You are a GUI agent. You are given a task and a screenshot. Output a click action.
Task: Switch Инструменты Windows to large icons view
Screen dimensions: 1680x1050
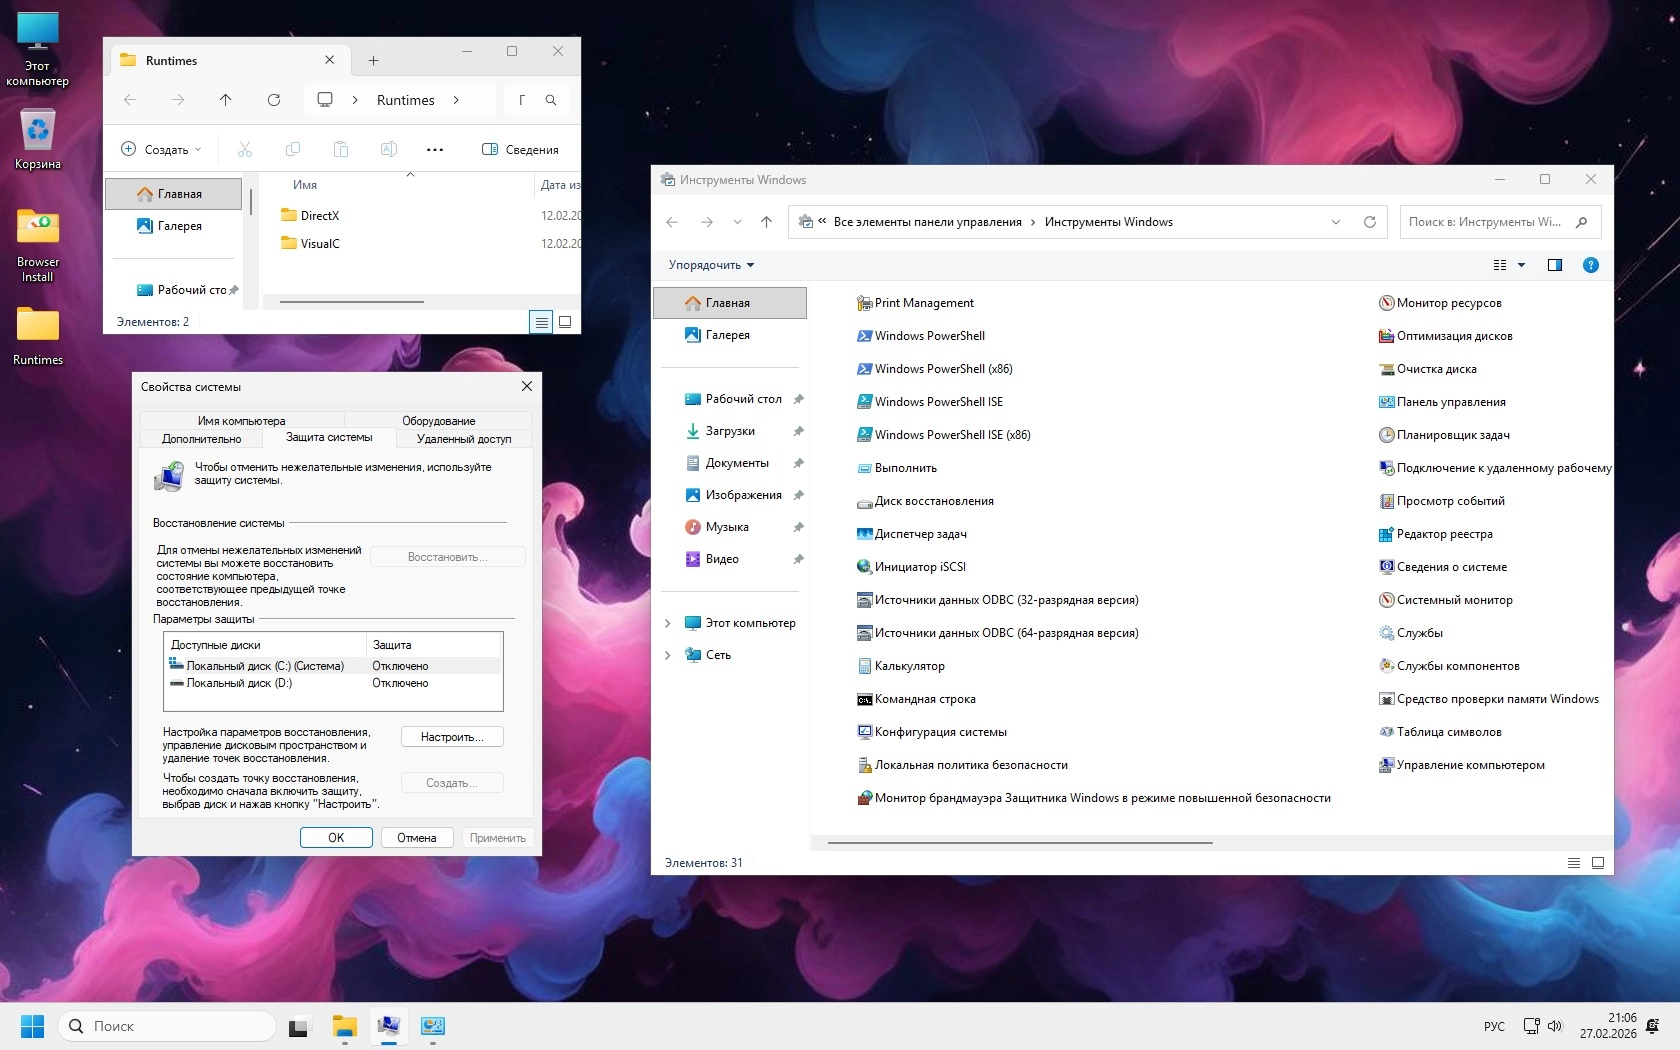1597,863
